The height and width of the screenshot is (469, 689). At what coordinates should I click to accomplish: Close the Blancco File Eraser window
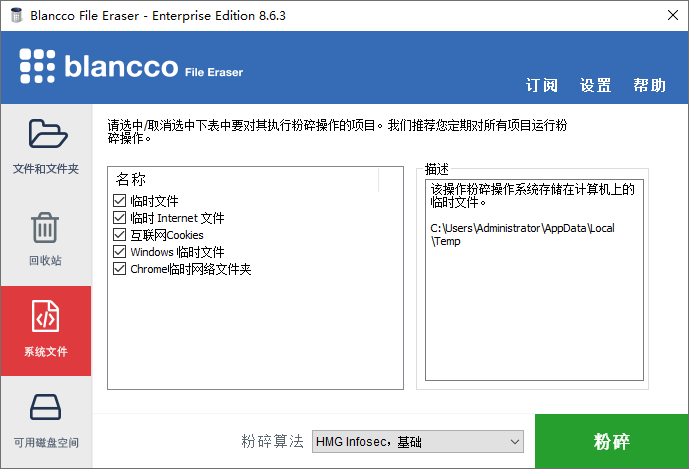coord(672,15)
